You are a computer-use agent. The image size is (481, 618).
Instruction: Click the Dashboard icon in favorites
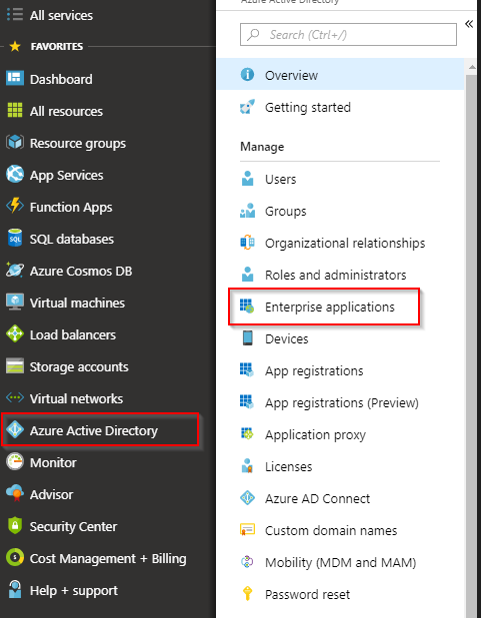(x=15, y=78)
